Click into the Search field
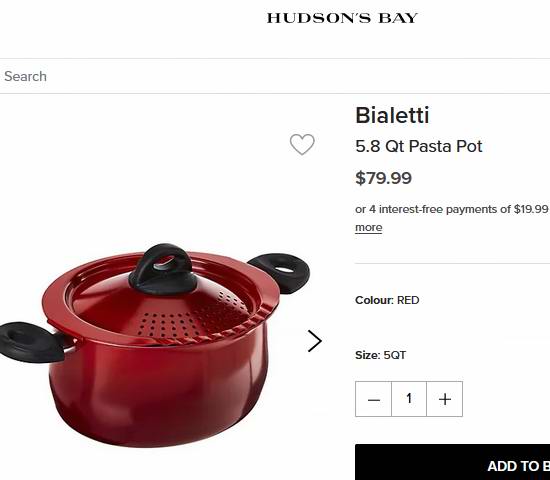The height and width of the screenshot is (480, 550). [275, 76]
